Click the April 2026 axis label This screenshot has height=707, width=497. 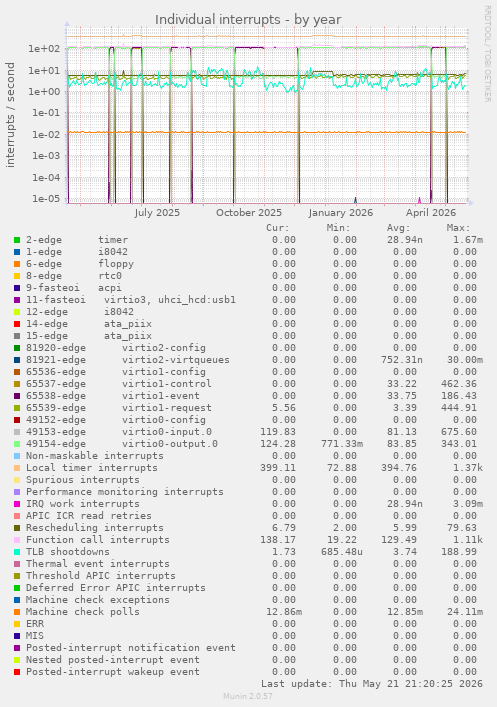(431, 213)
